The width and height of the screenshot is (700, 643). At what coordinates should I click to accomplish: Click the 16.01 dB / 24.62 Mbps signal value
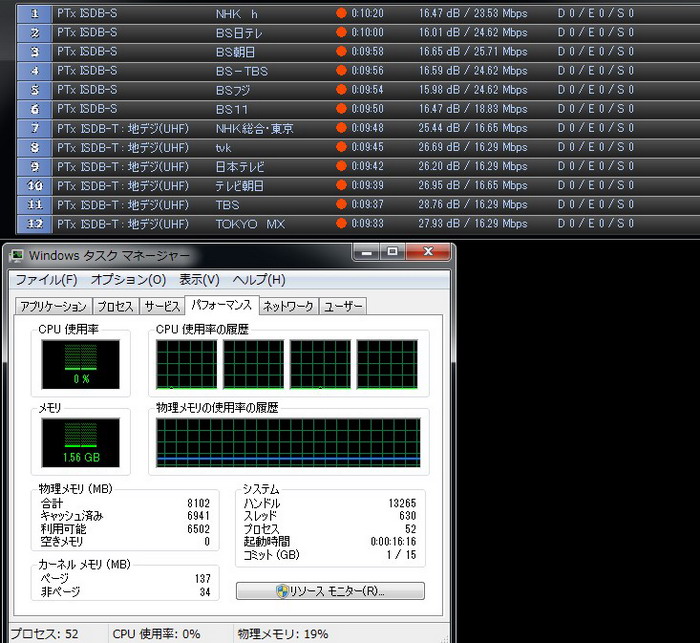click(x=473, y=32)
